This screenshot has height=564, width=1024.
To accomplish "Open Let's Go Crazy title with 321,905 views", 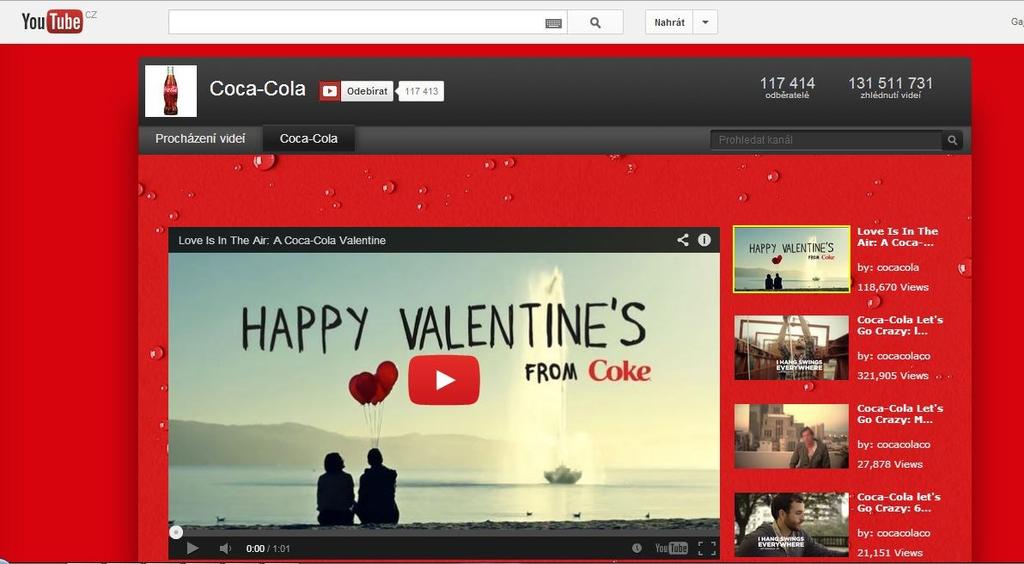I will point(900,325).
